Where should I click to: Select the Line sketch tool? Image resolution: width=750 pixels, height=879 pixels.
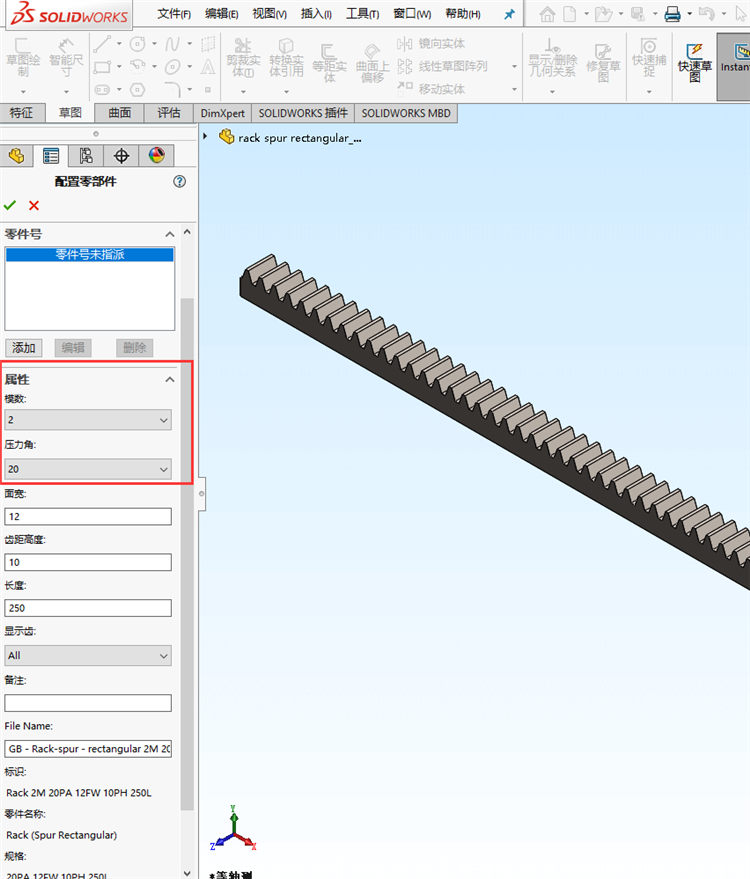(101, 43)
